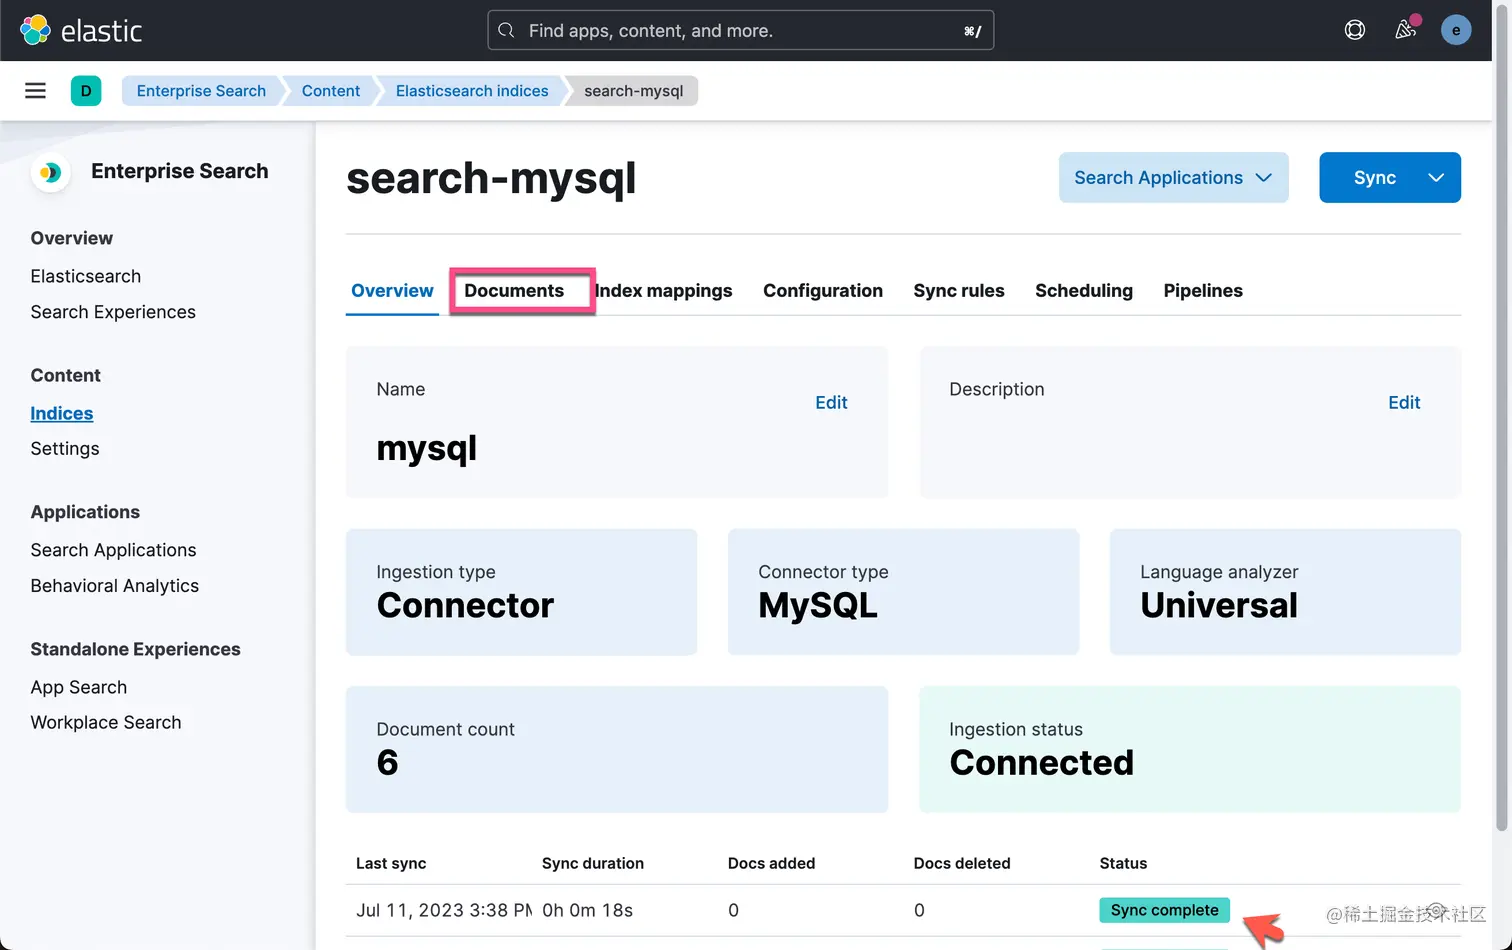Open Search Experiences in sidebar
1512x950 pixels.
(113, 312)
